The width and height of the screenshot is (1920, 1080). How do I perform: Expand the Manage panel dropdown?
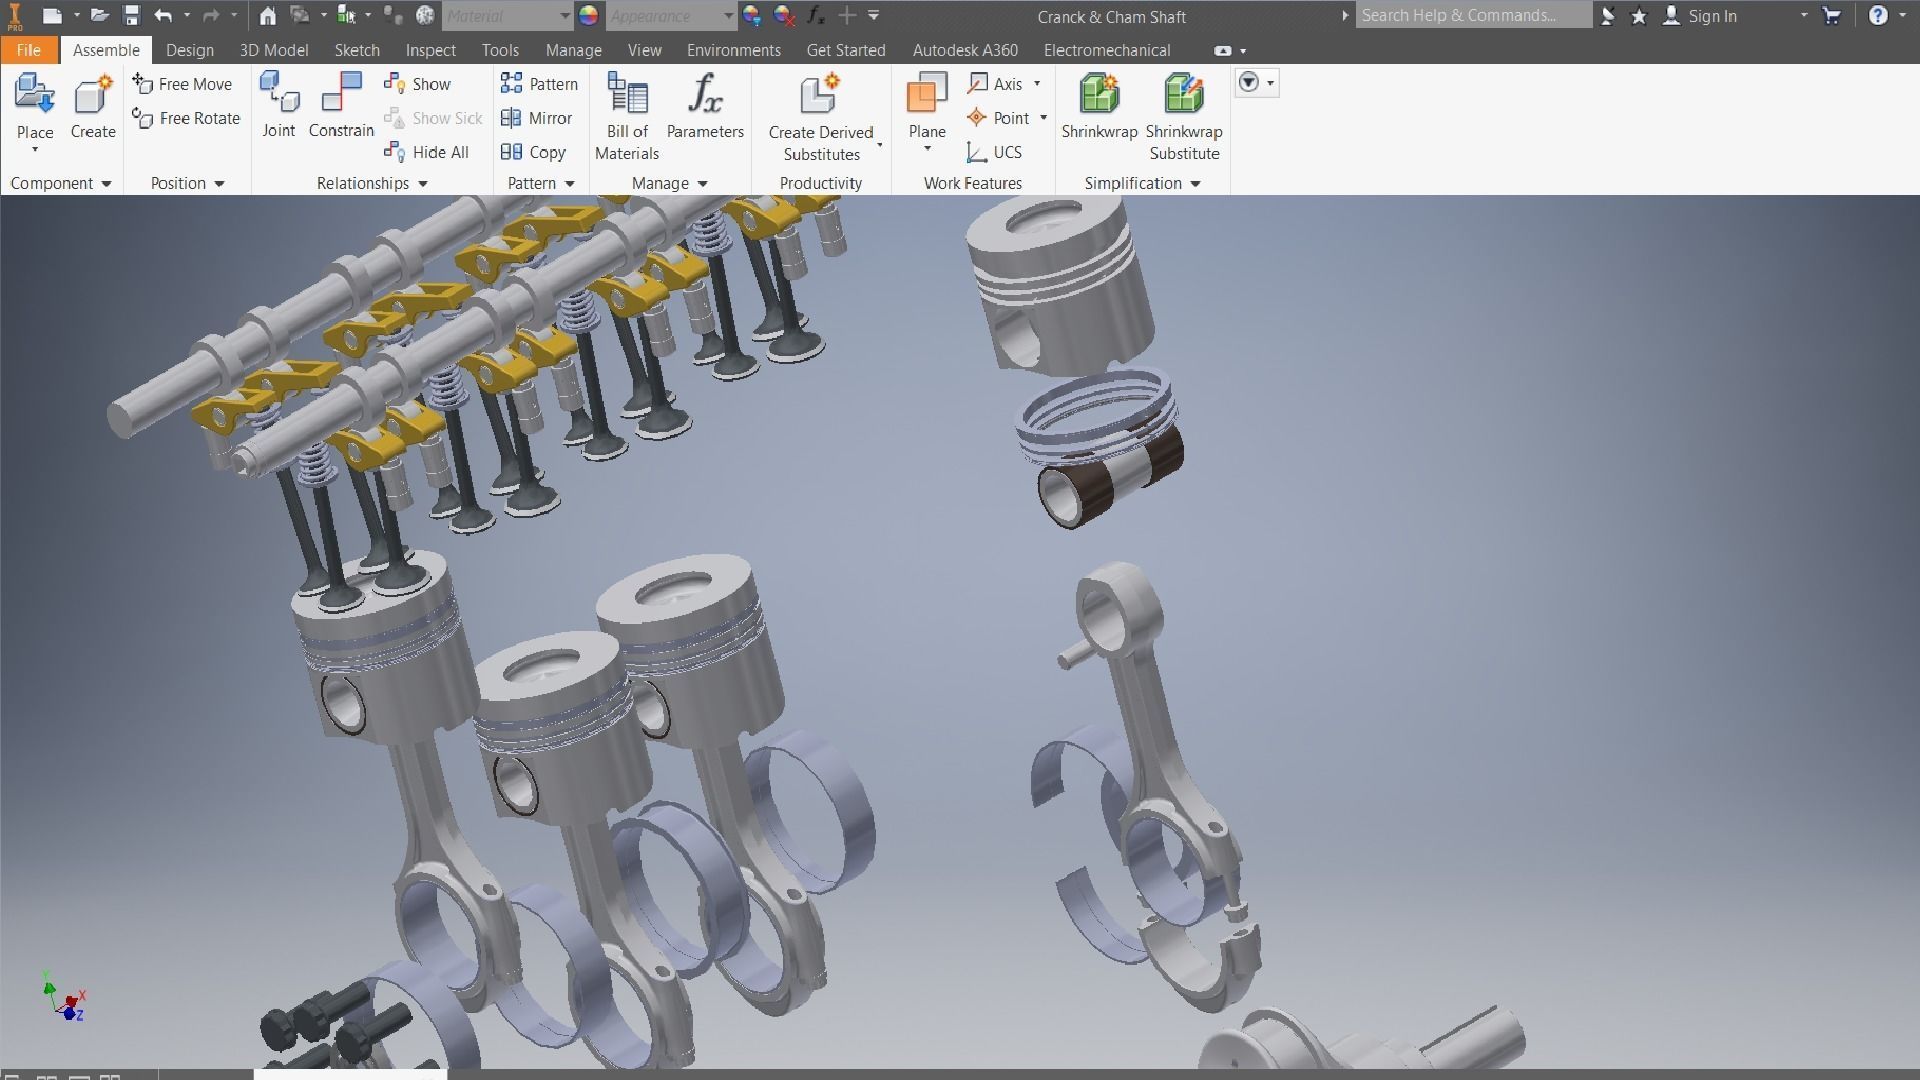click(703, 184)
